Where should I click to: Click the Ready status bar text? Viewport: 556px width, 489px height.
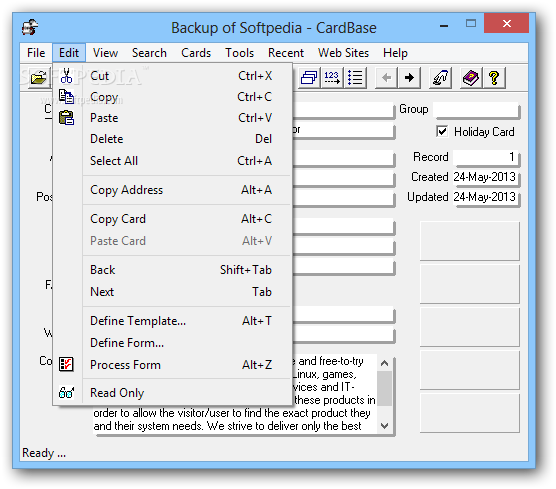[x=44, y=453]
